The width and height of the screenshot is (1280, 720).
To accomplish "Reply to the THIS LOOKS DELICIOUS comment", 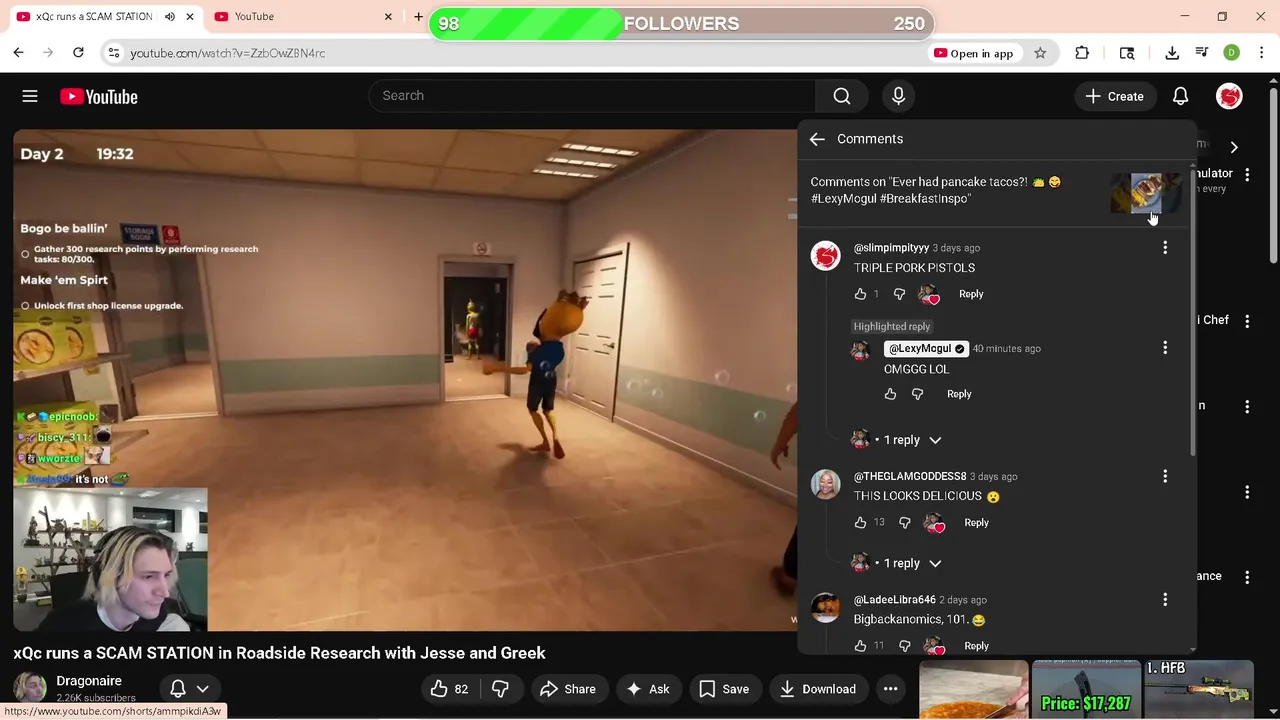I will click(x=976, y=522).
